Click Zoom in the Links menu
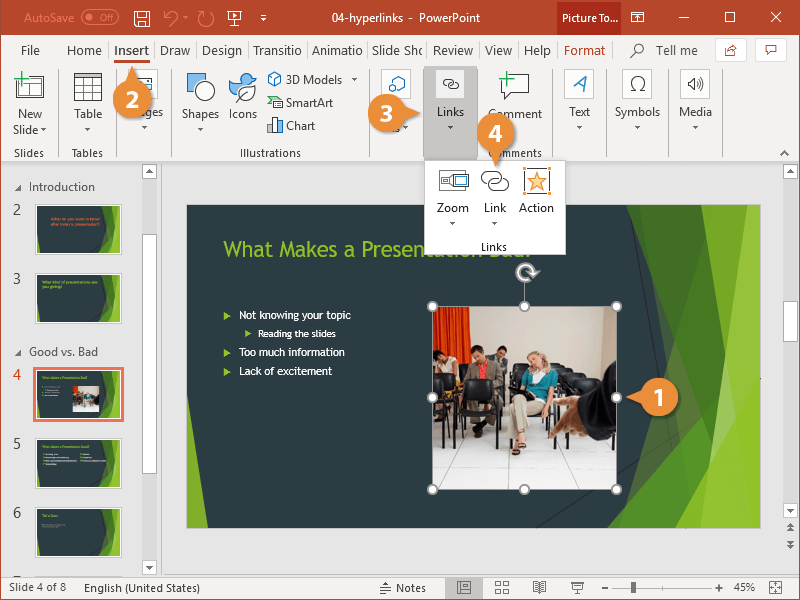Screen dimensions: 800x600 (453, 196)
